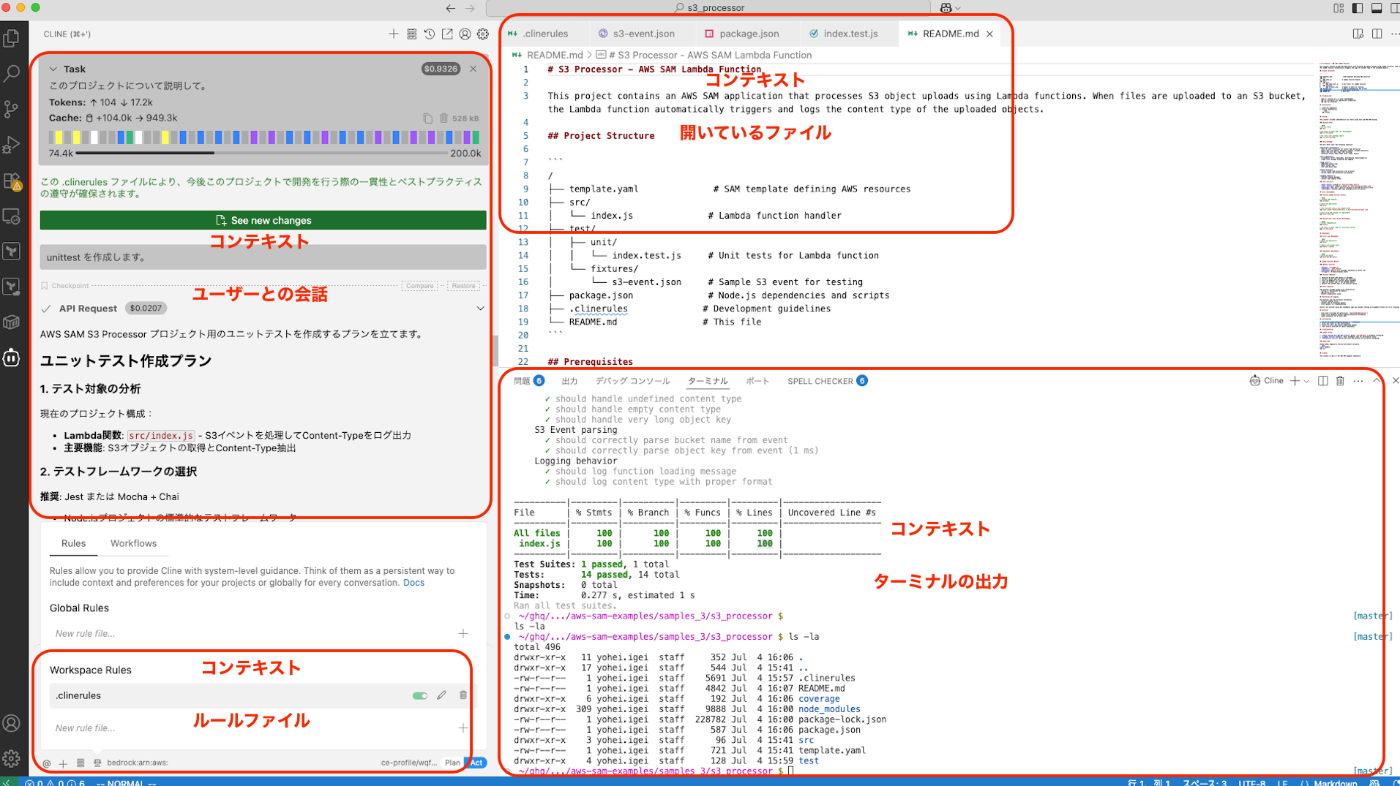Open the Docs link in Rules

coord(414,582)
